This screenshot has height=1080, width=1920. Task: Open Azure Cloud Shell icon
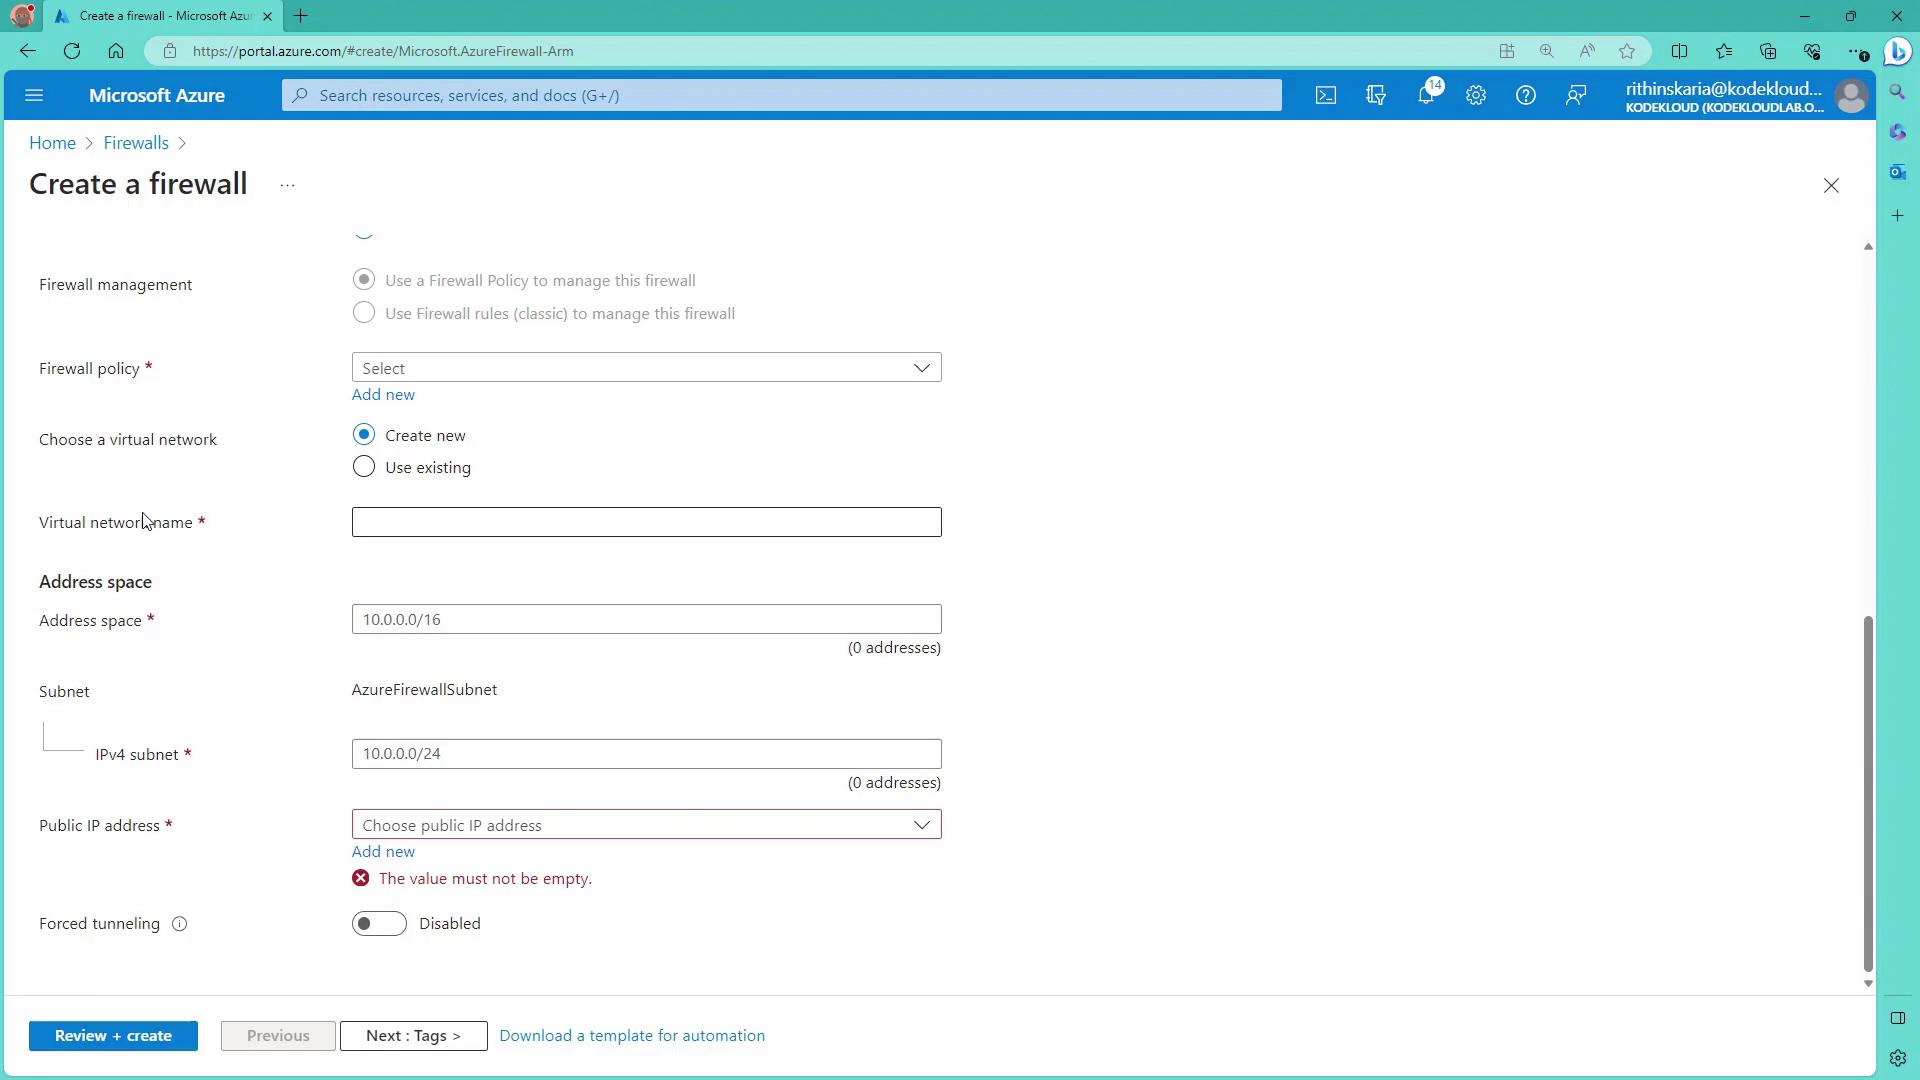click(x=1325, y=96)
